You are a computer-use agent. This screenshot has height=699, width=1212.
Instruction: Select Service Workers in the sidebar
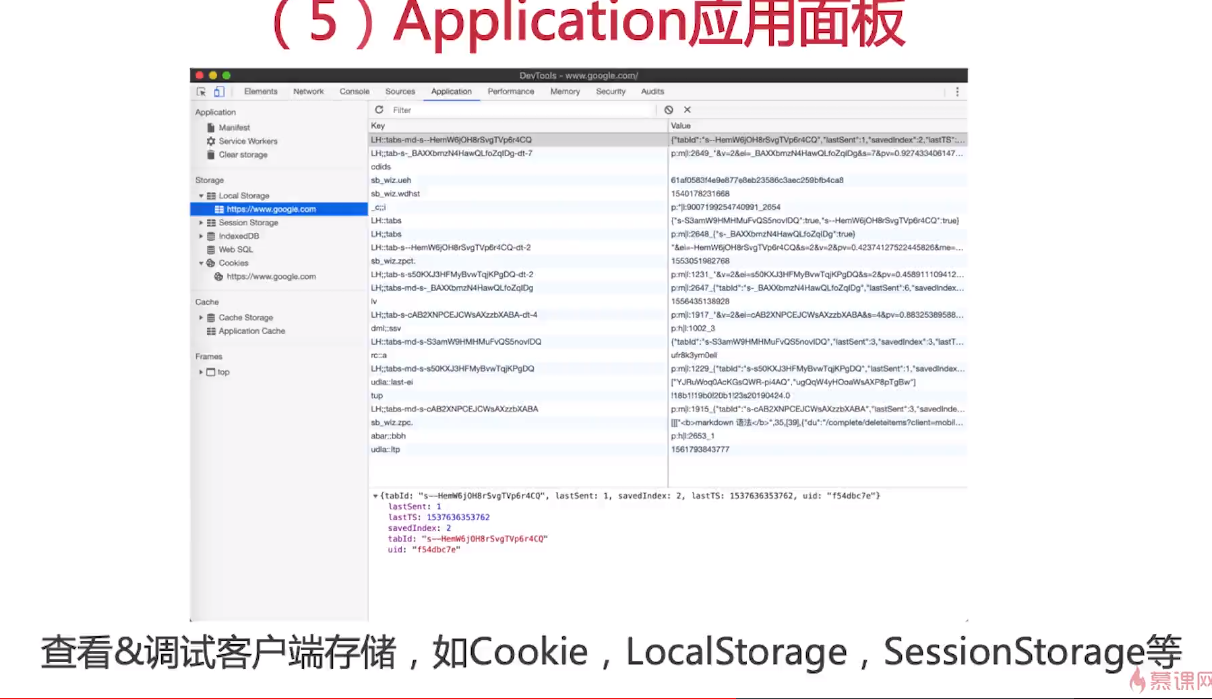click(x=248, y=141)
